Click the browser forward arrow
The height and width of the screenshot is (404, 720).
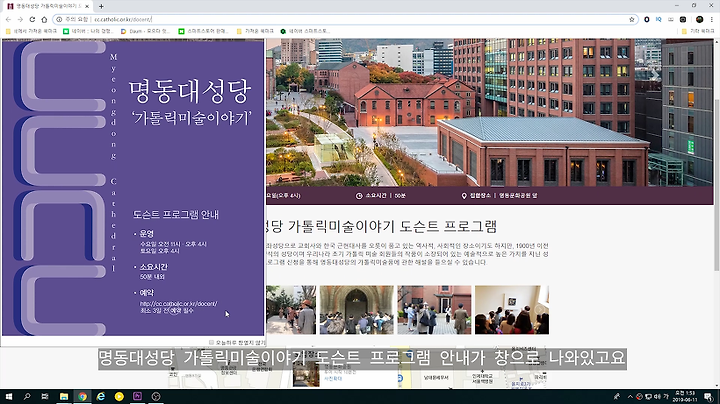click(x=20, y=19)
